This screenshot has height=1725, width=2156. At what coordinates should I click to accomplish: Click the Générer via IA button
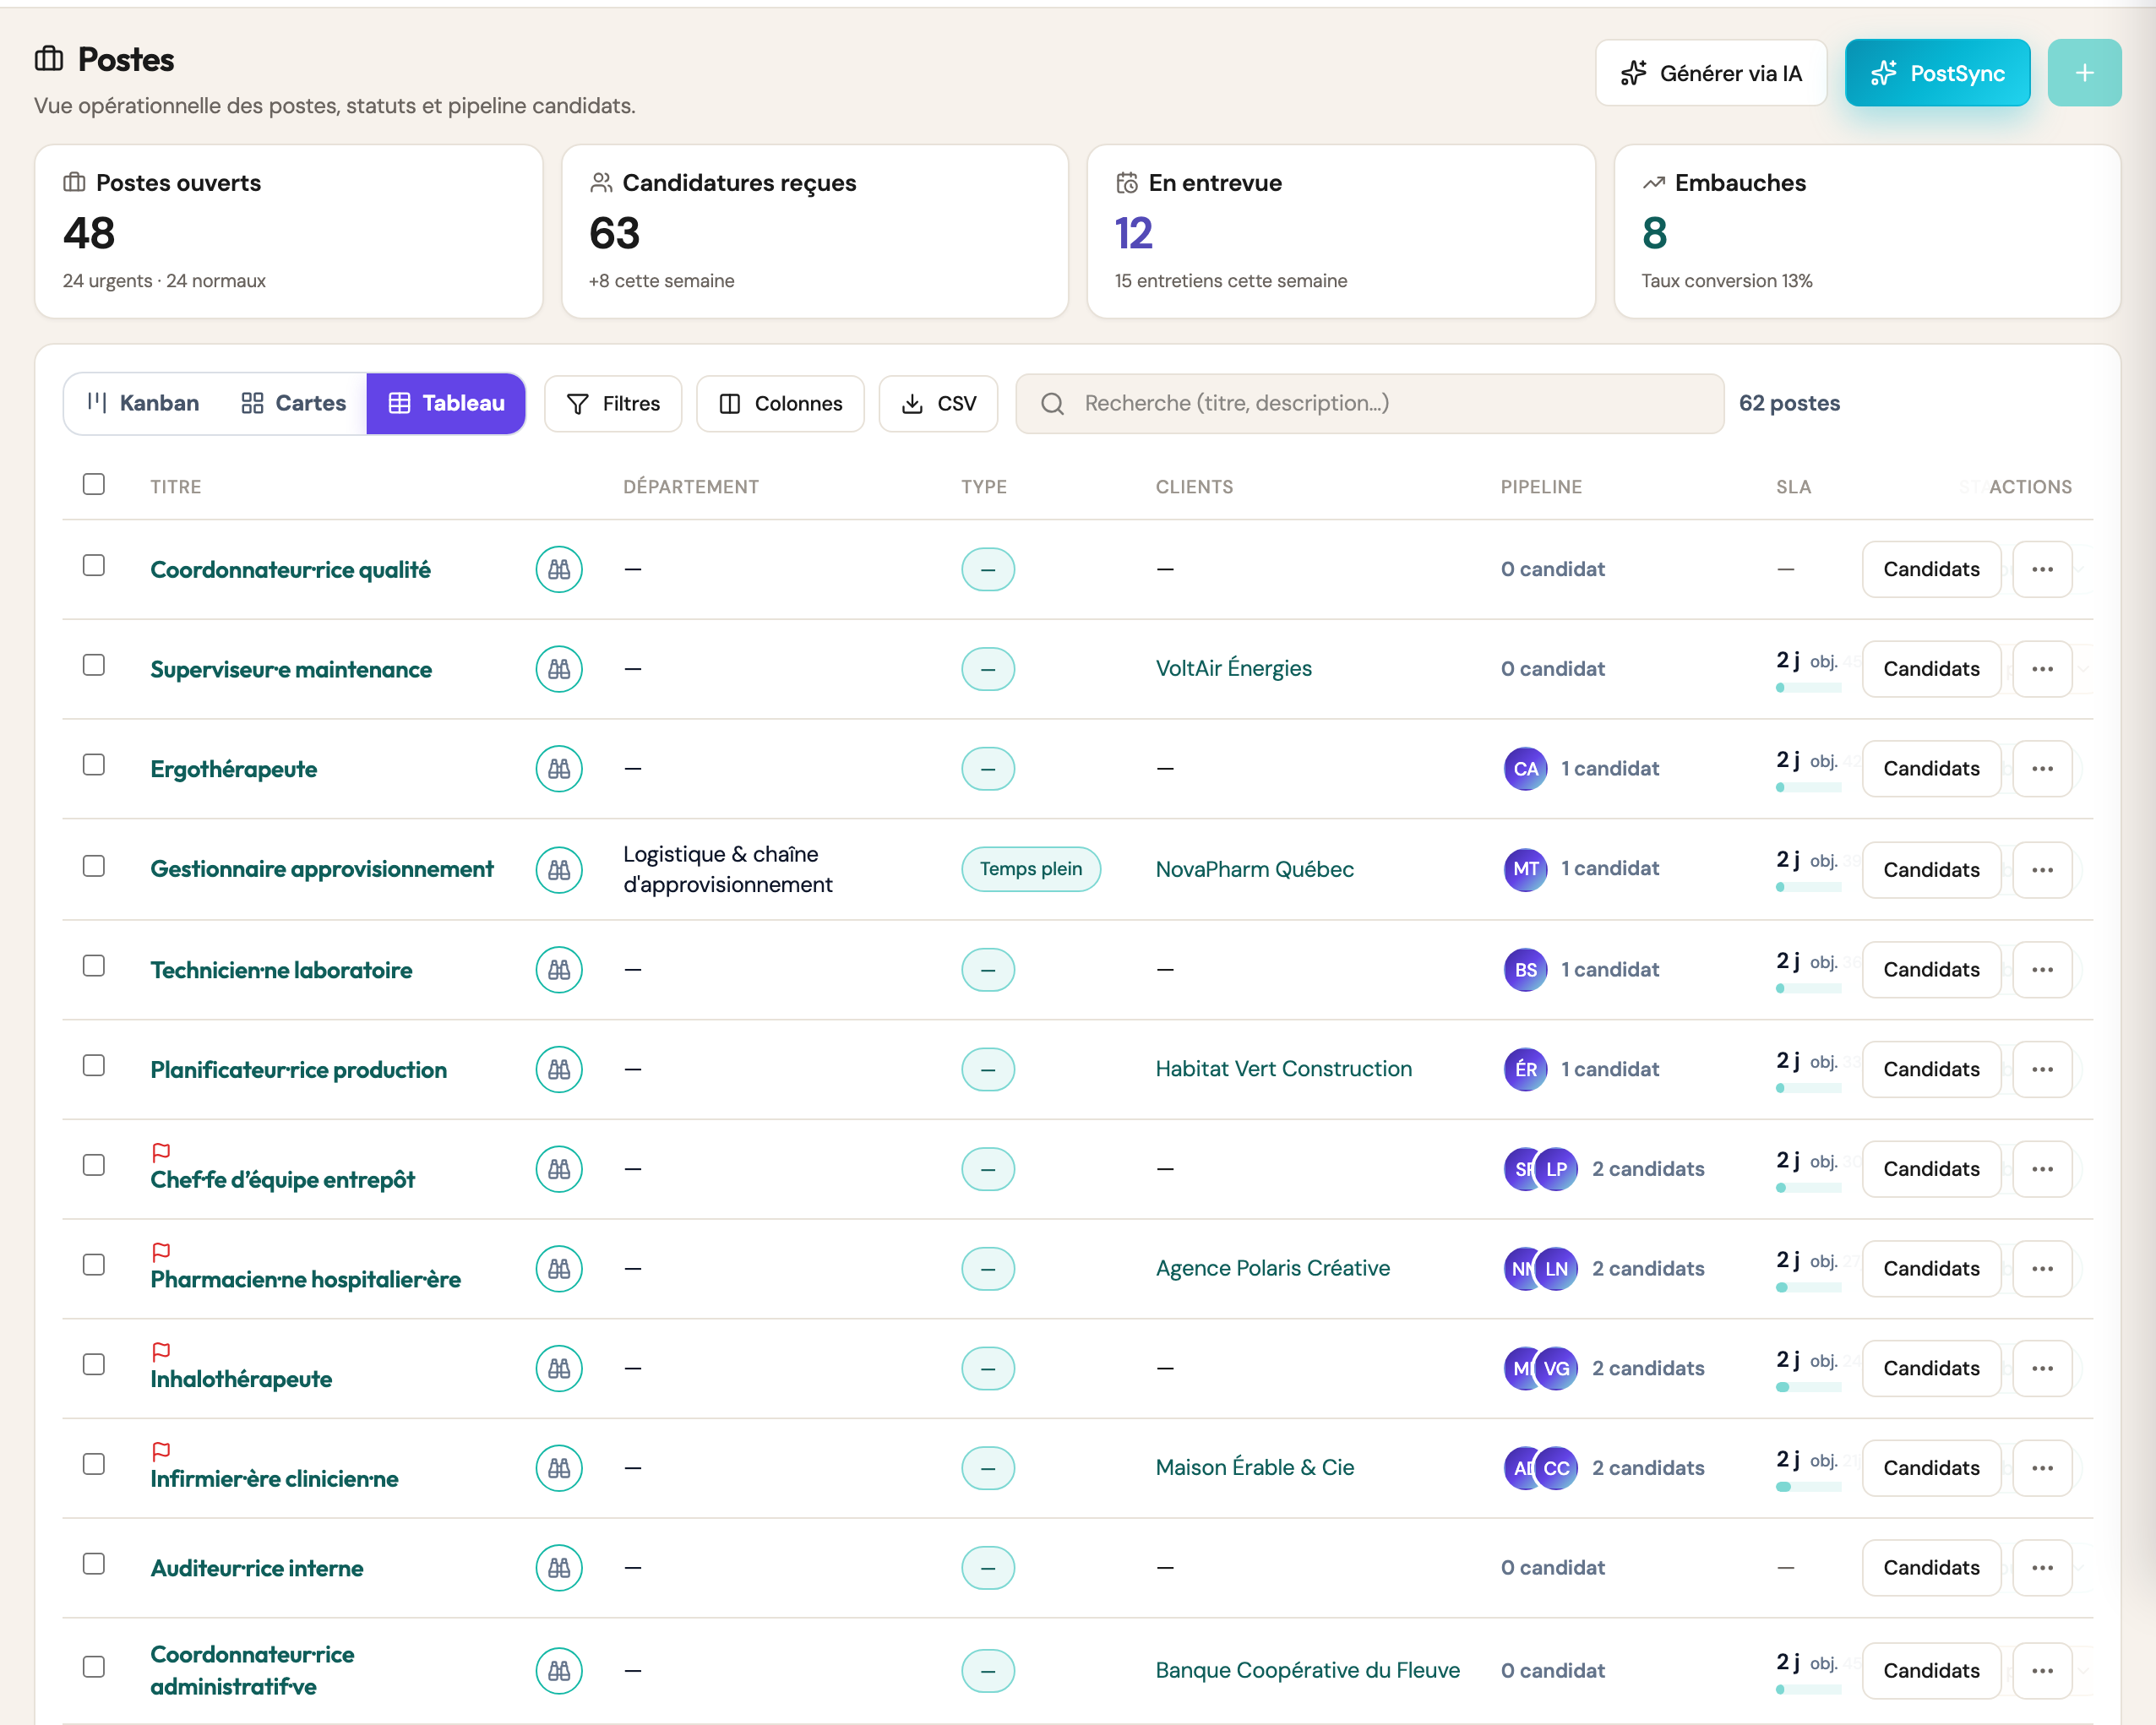click(1711, 73)
